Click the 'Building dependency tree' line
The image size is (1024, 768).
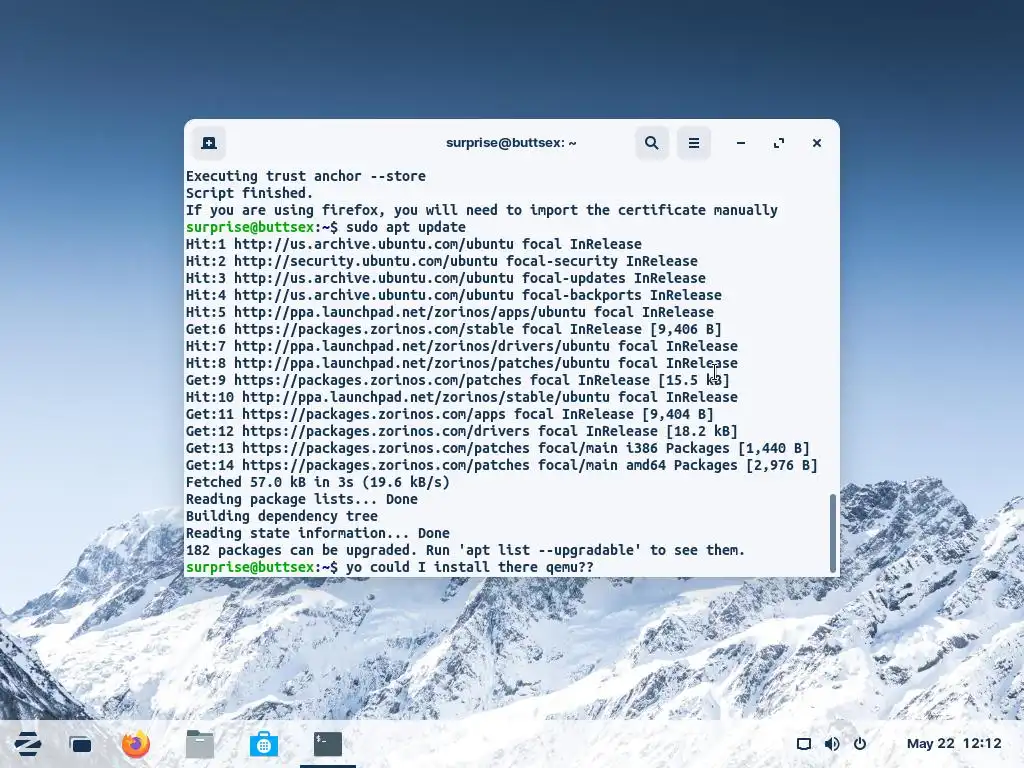(282, 516)
